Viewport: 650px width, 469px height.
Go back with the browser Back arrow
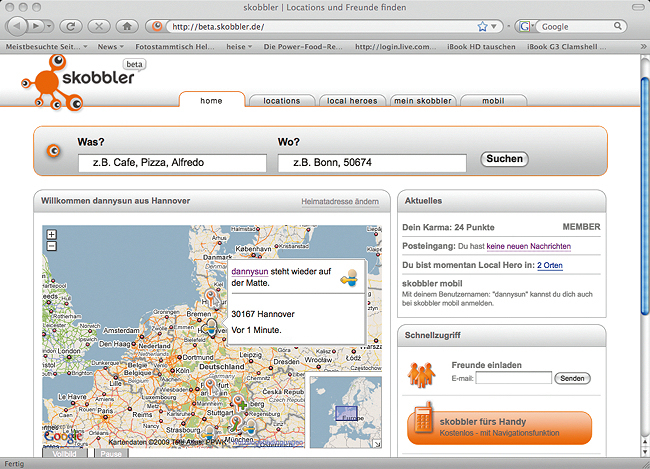click(17, 27)
